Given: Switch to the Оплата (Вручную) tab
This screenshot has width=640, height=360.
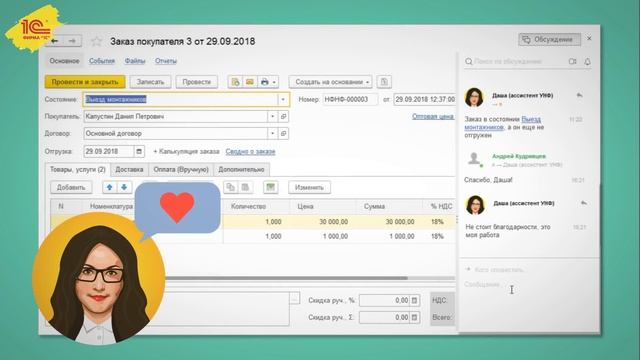Looking at the screenshot, I should [x=181, y=169].
